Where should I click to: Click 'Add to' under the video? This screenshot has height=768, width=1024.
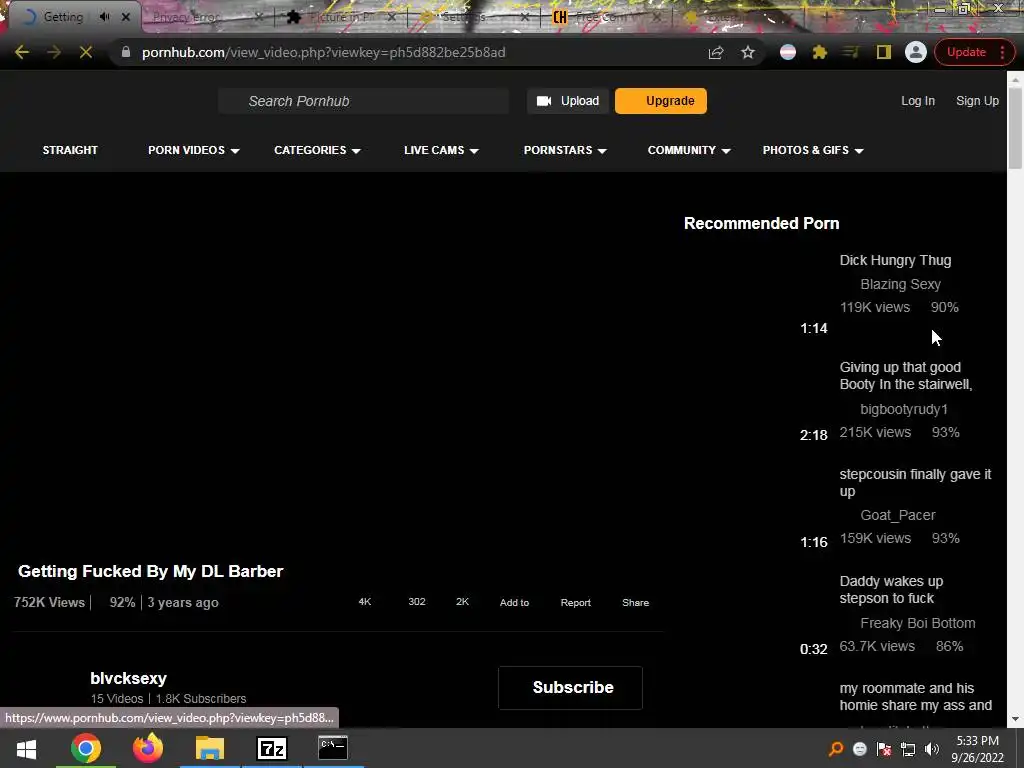515,603
